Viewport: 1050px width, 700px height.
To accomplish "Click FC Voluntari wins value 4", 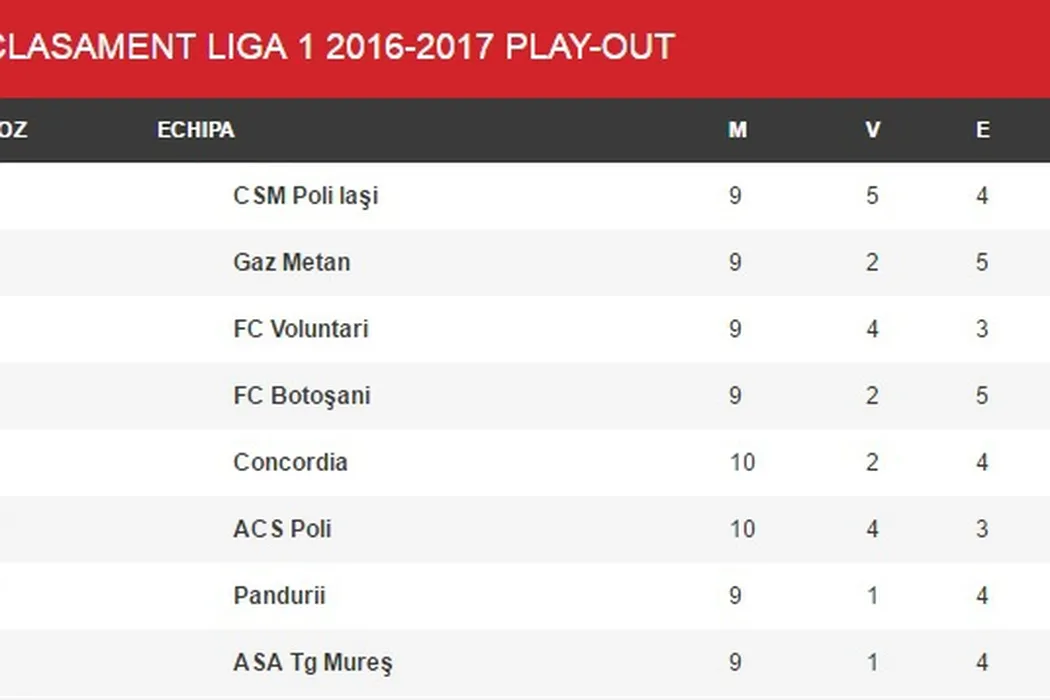I will [x=873, y=329].
